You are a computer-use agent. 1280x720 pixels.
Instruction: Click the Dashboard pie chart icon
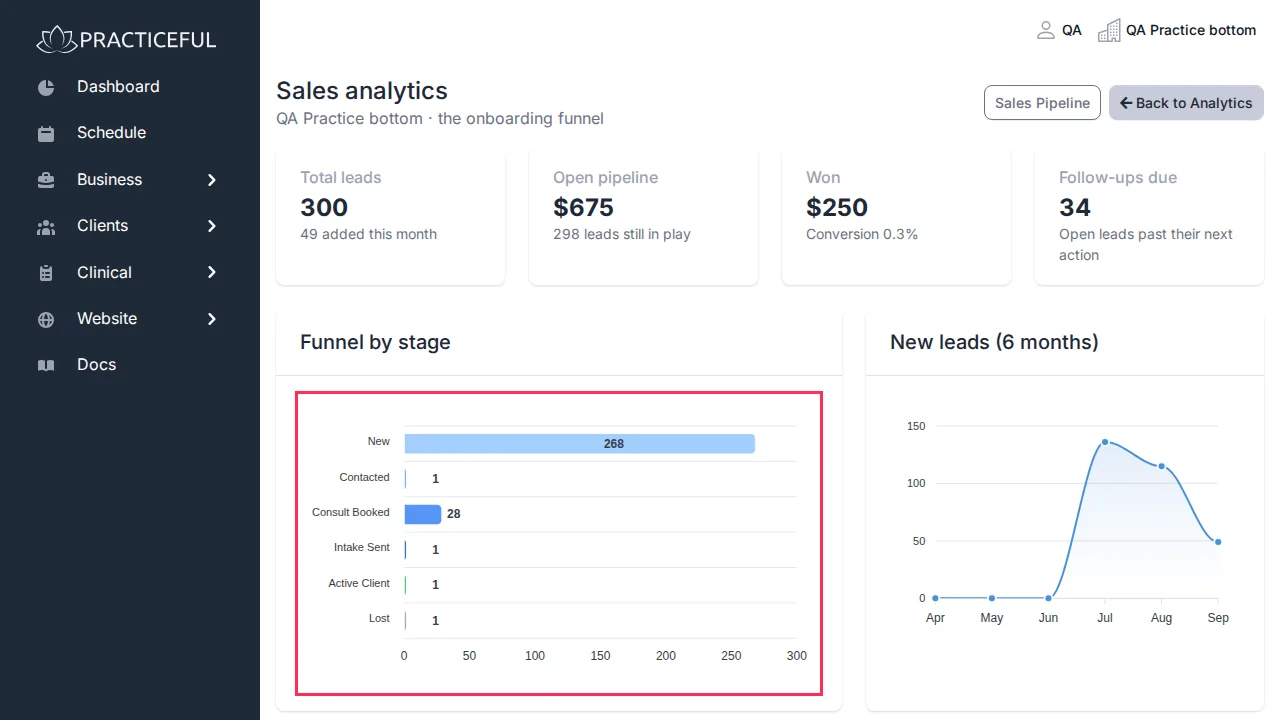(x=46, y=88)
